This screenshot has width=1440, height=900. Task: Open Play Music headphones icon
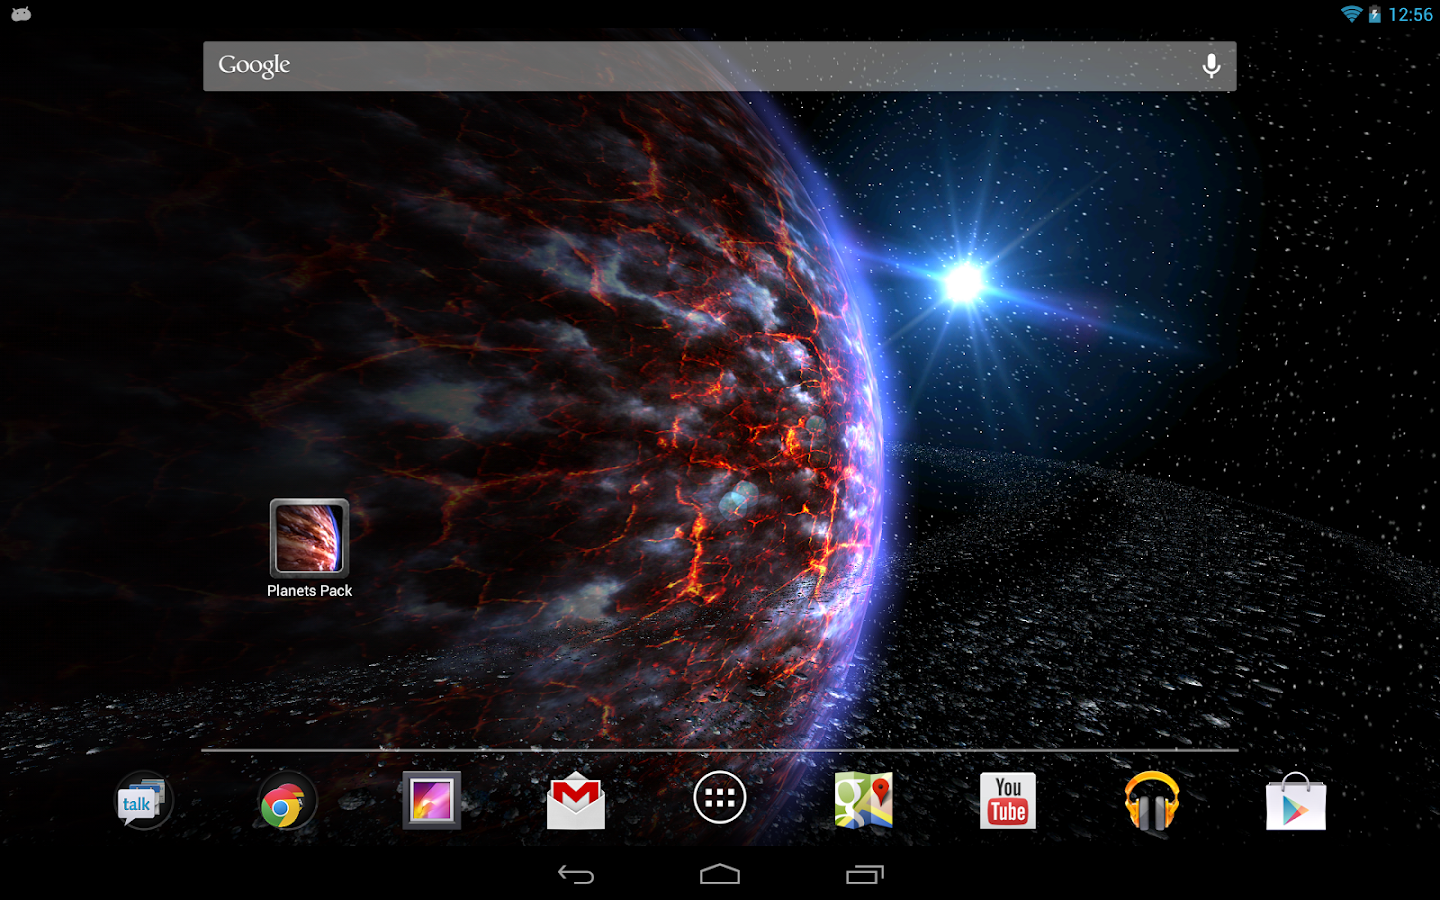click(x=1152, y=801)
